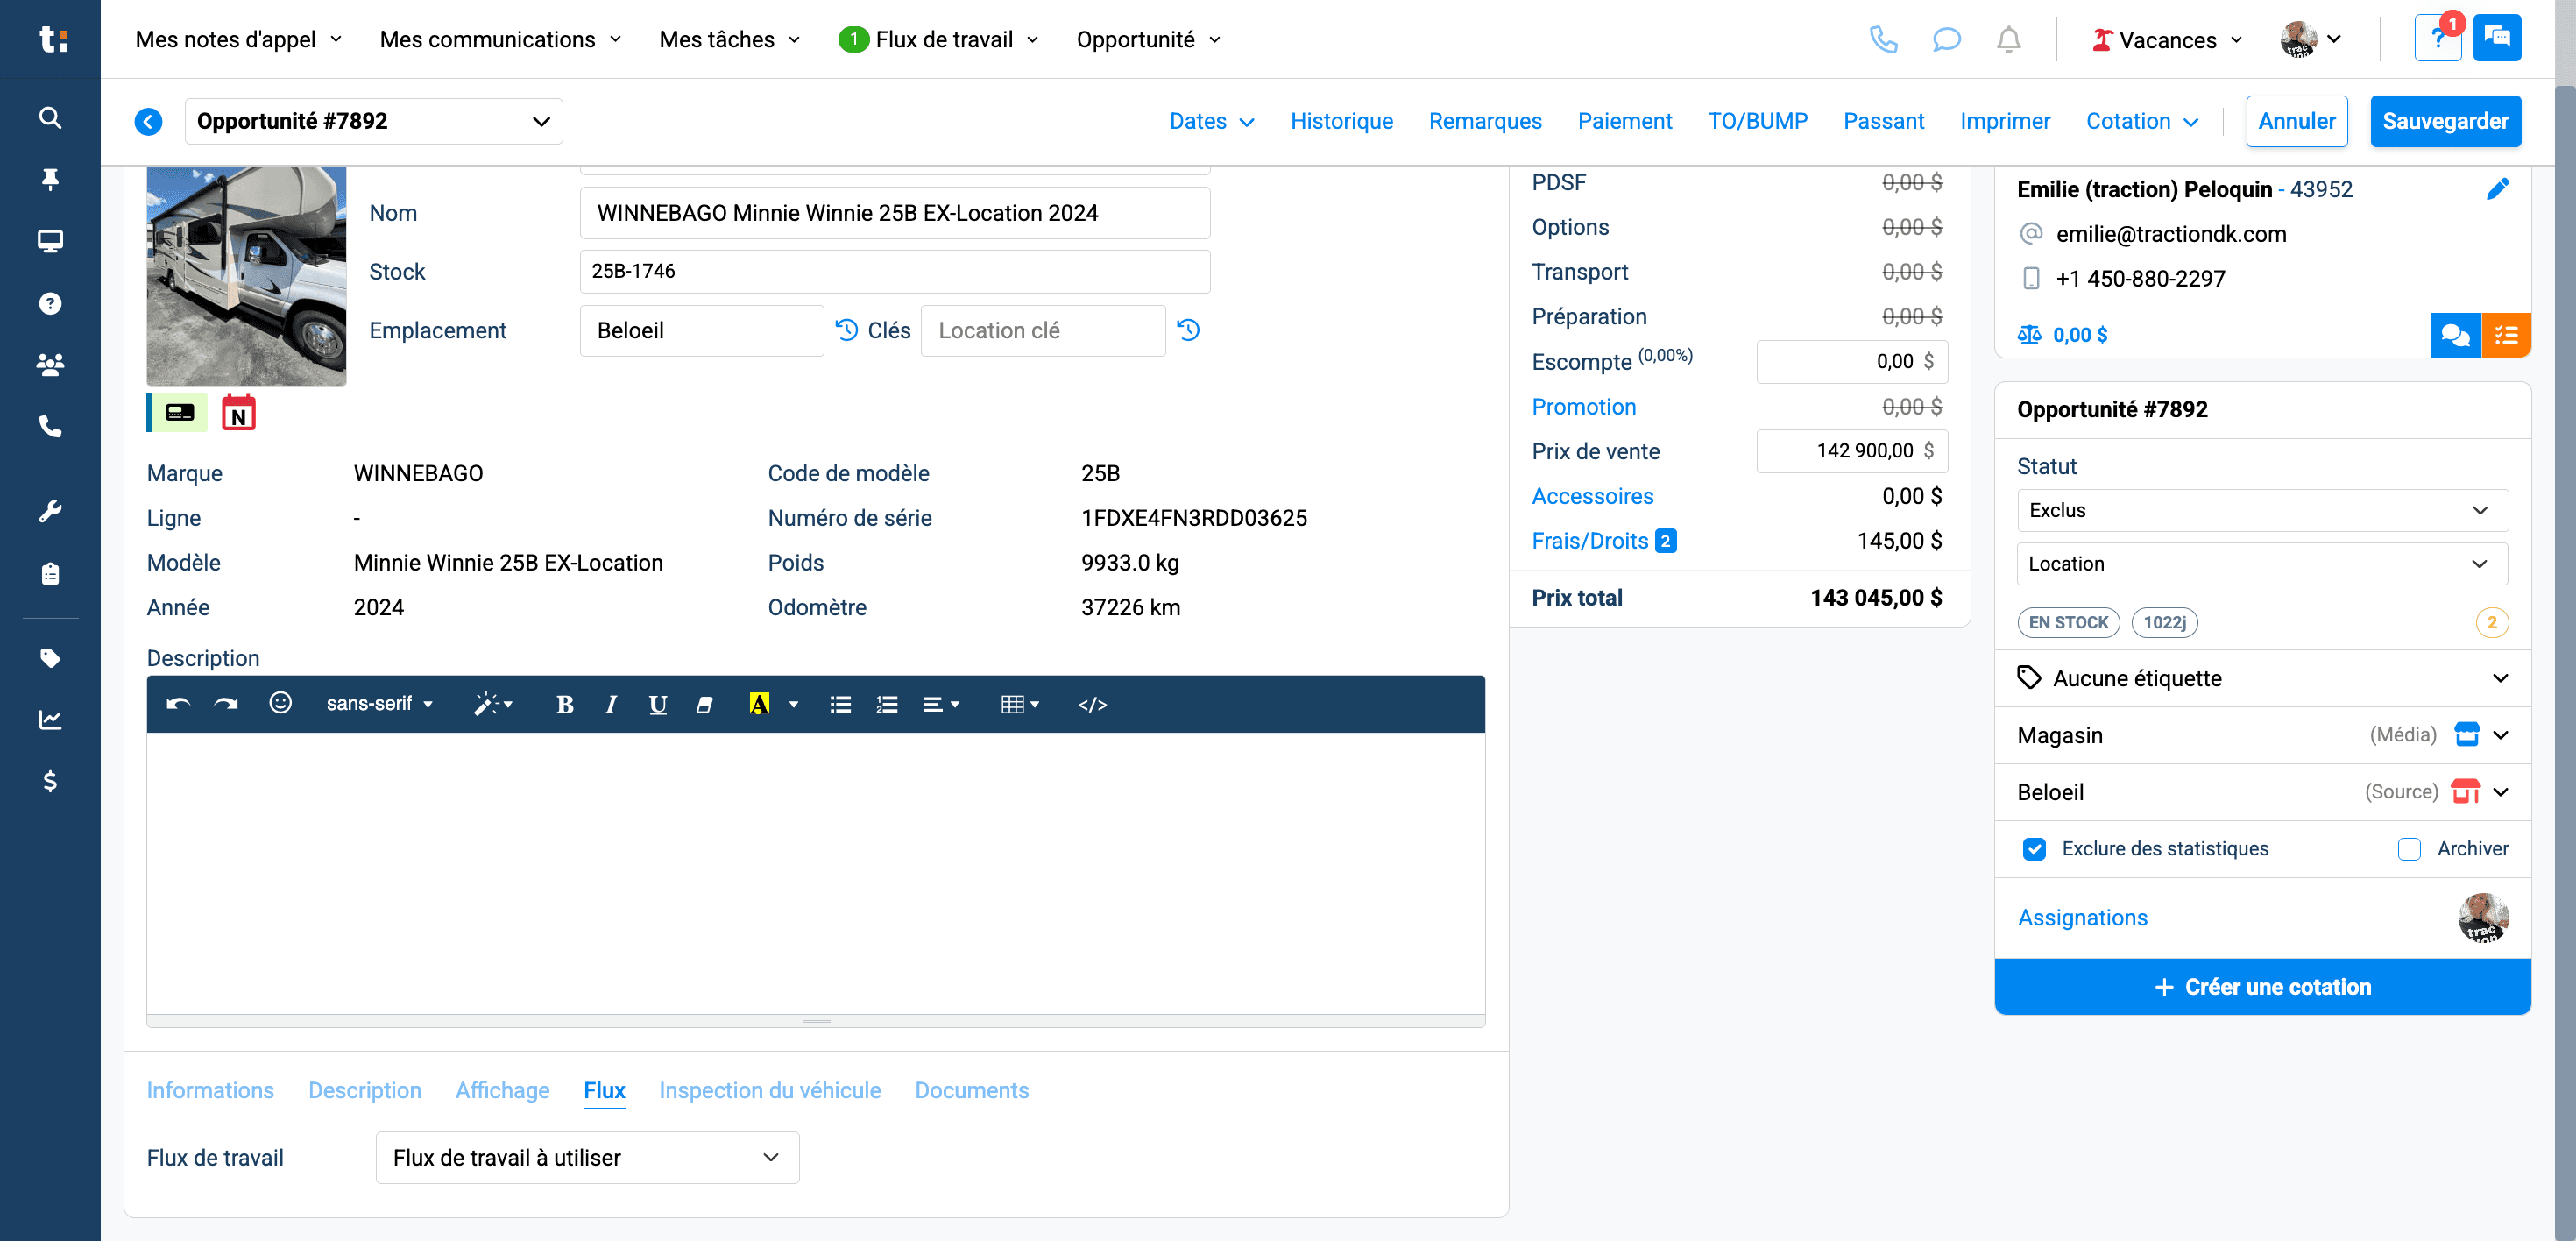
Task: Open notifications bell
Action: tap(2008, 40)
